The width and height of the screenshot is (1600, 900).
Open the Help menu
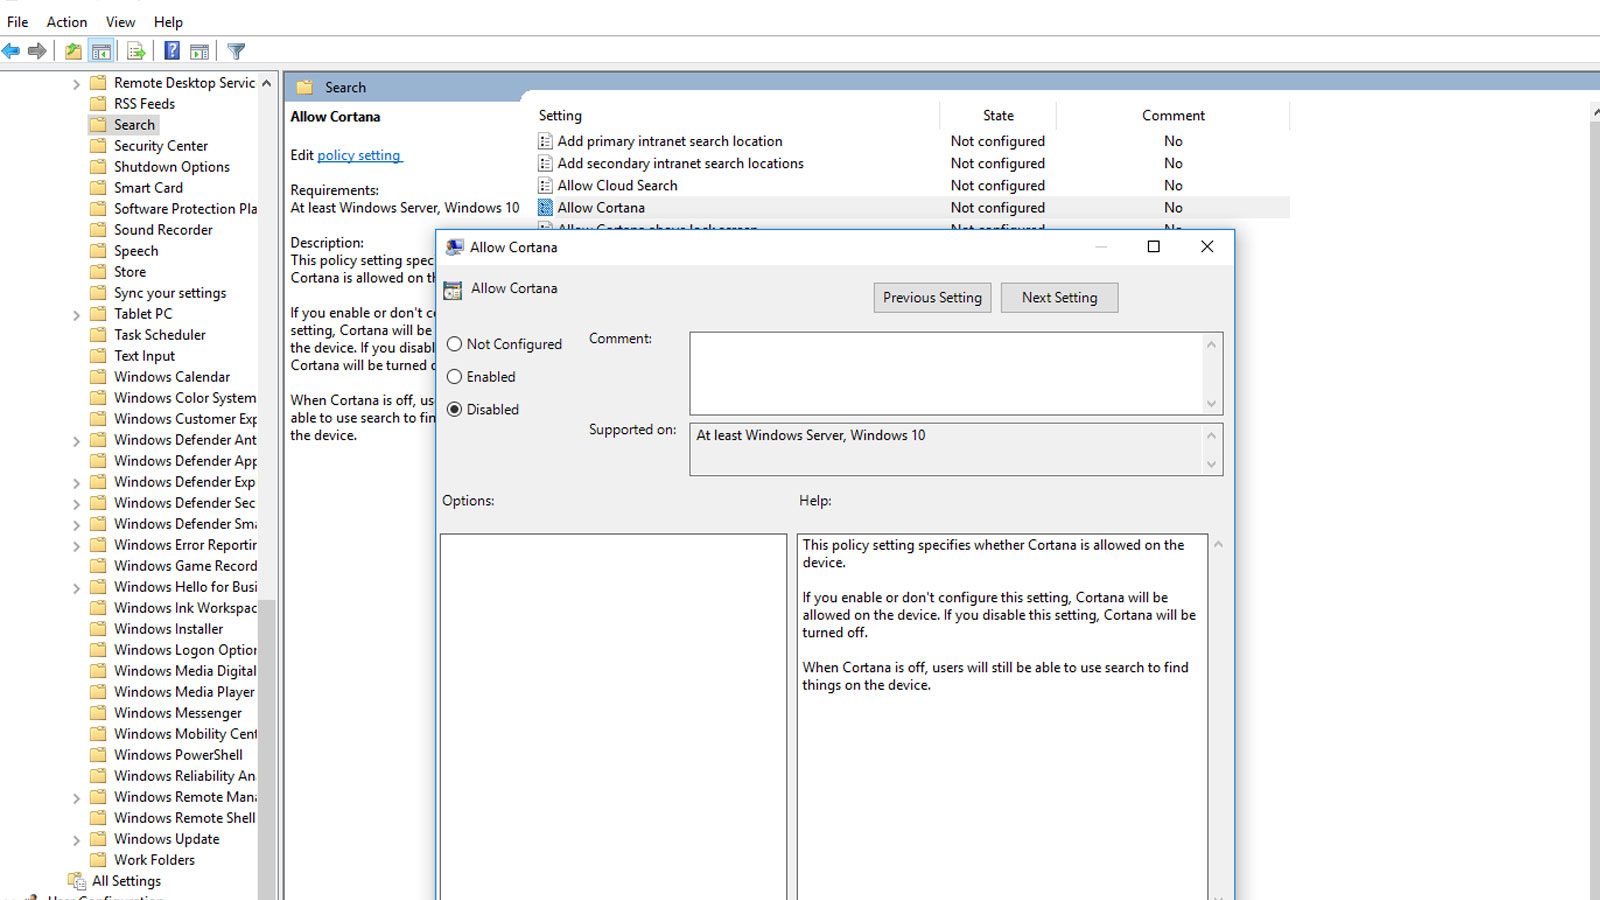click(x=168, y=22)
